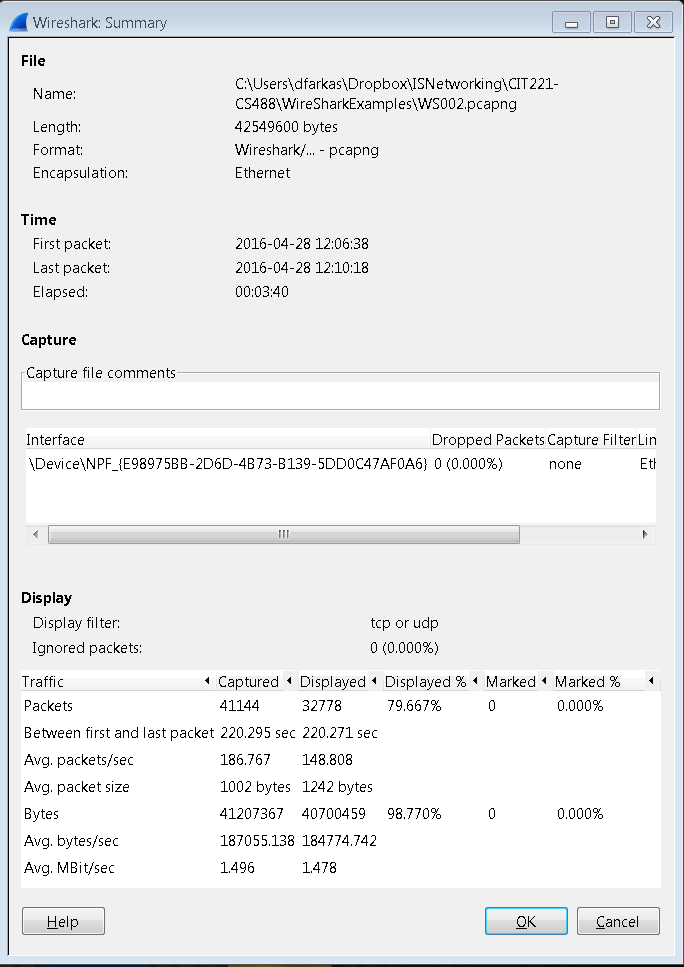Click the 184774.742 bytes/sec value
This screenshot has width=684, height=967.
click(339, 841)
